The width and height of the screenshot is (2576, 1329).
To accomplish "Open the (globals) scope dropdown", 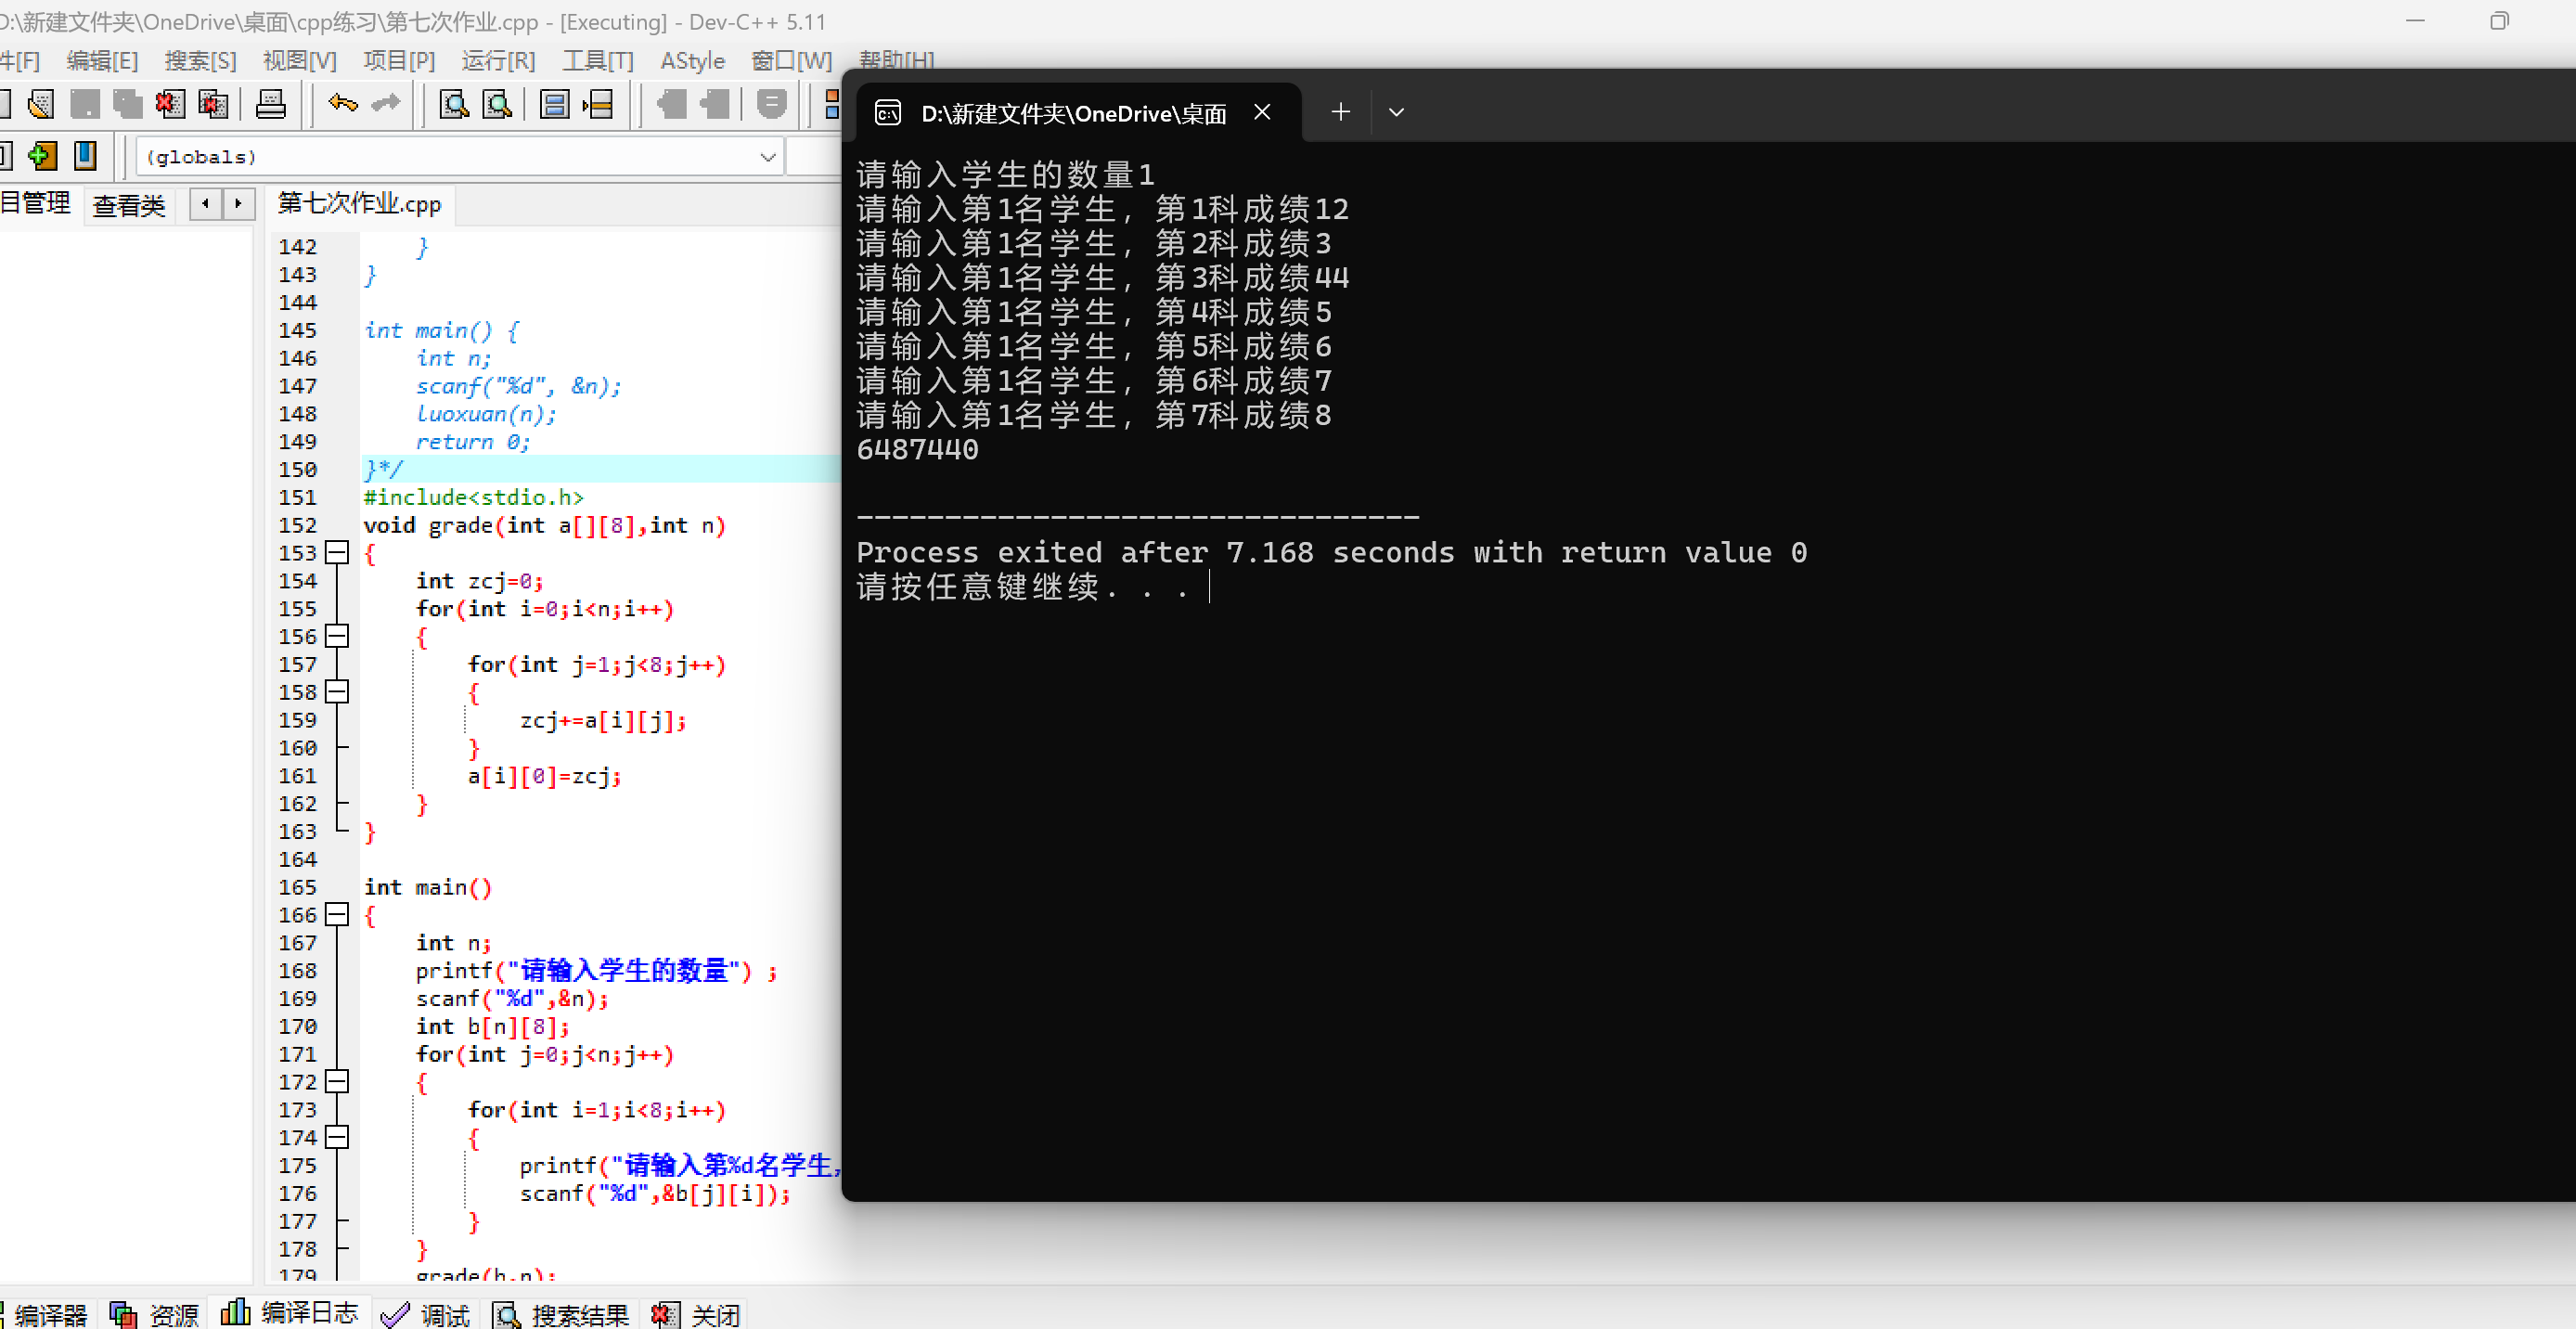I will click(767, 157).
